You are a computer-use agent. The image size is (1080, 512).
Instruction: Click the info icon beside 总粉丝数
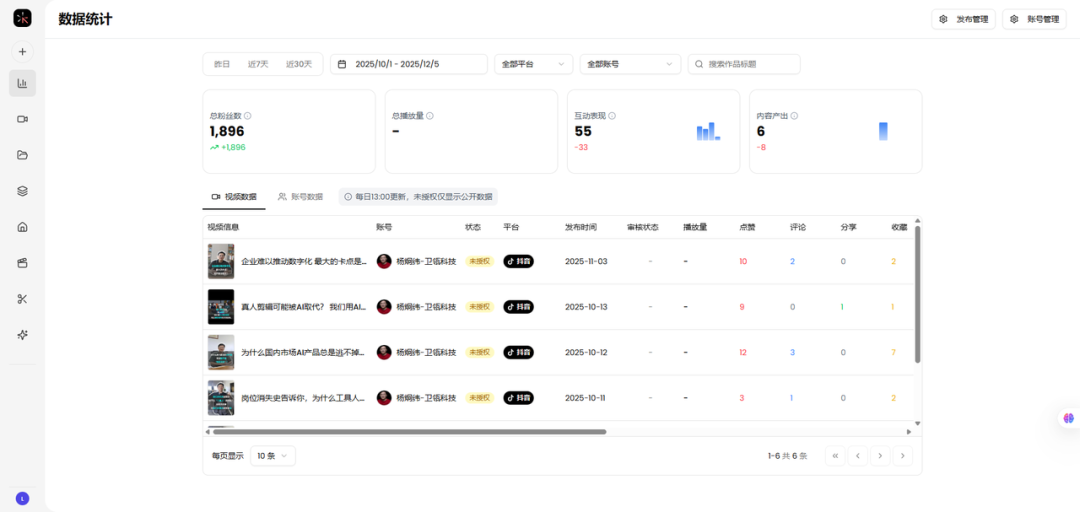coord(248,116)
